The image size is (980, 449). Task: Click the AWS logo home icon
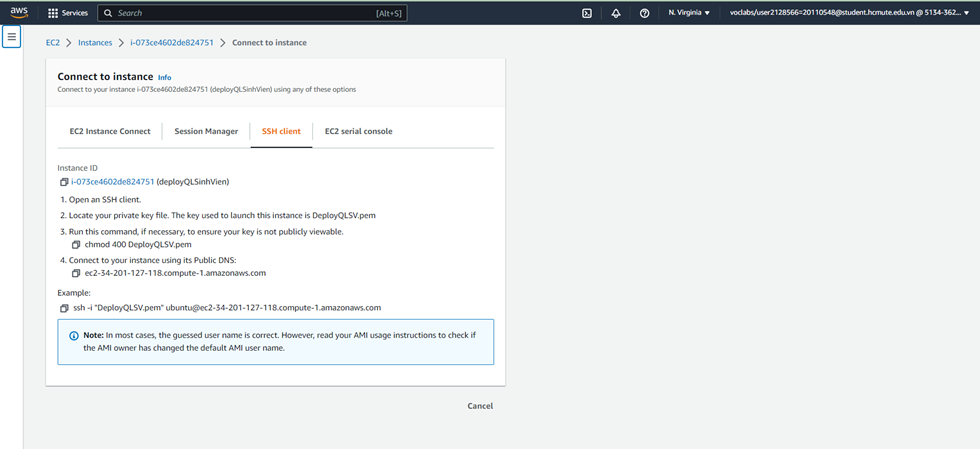pos(19,13)
